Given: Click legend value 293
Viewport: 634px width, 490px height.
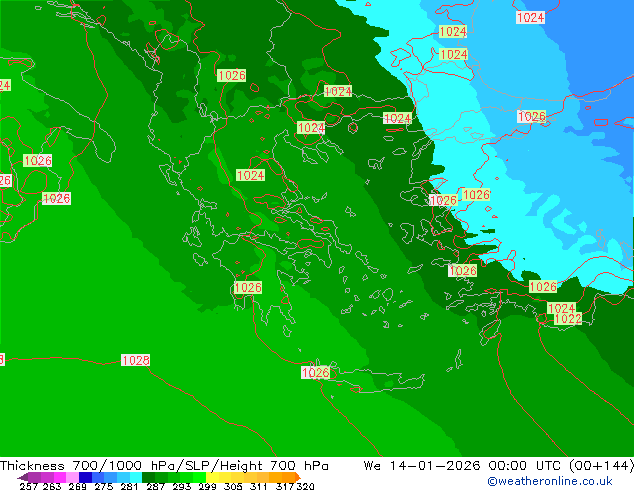Looking at the screenshot, I should click(182, 486).
